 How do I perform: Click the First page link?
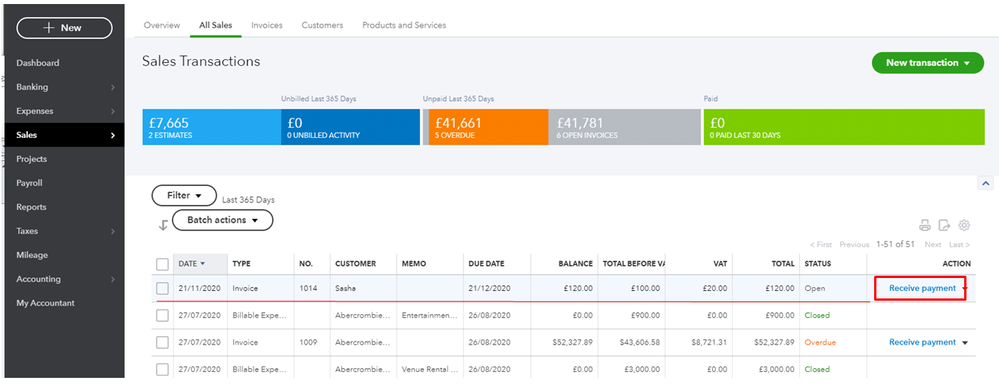click(821, 245)
